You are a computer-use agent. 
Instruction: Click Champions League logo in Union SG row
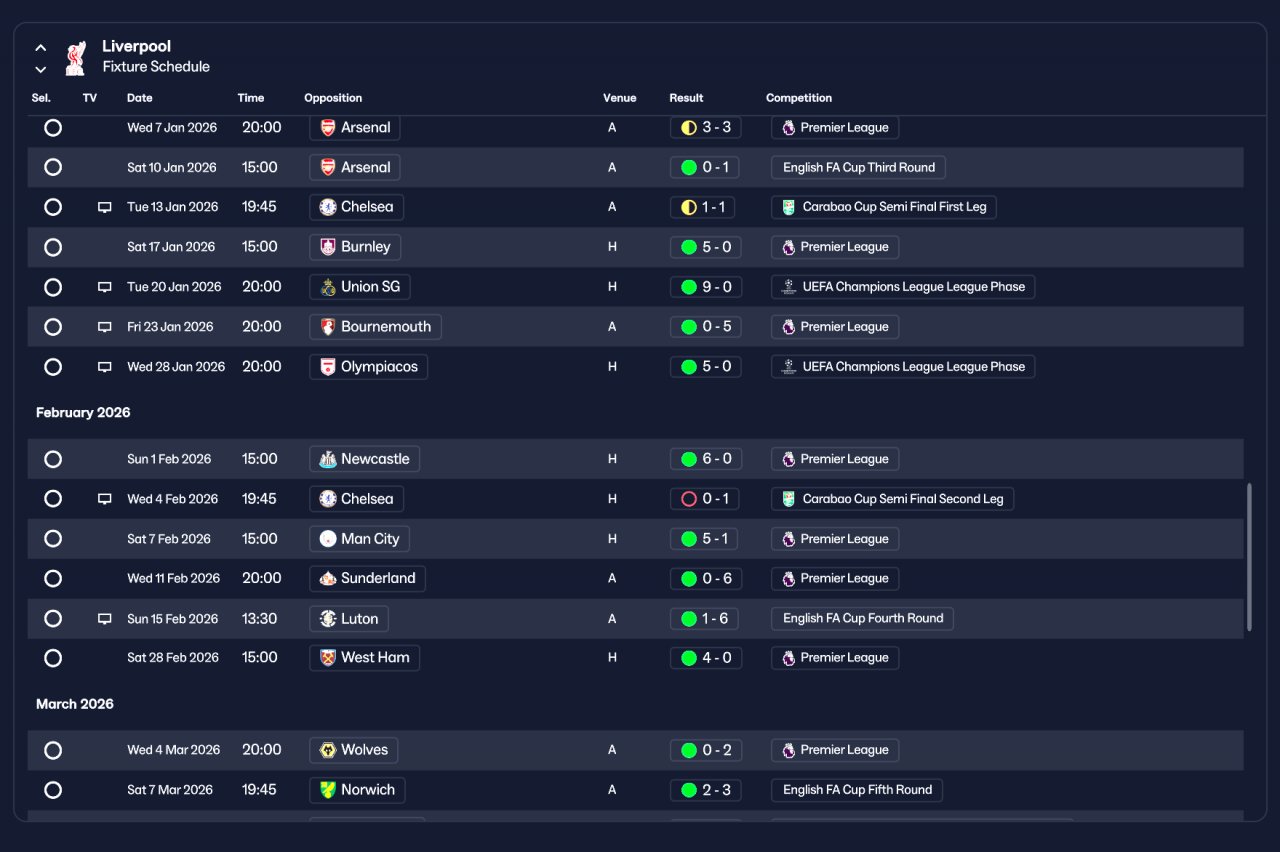tap(789, 287)
